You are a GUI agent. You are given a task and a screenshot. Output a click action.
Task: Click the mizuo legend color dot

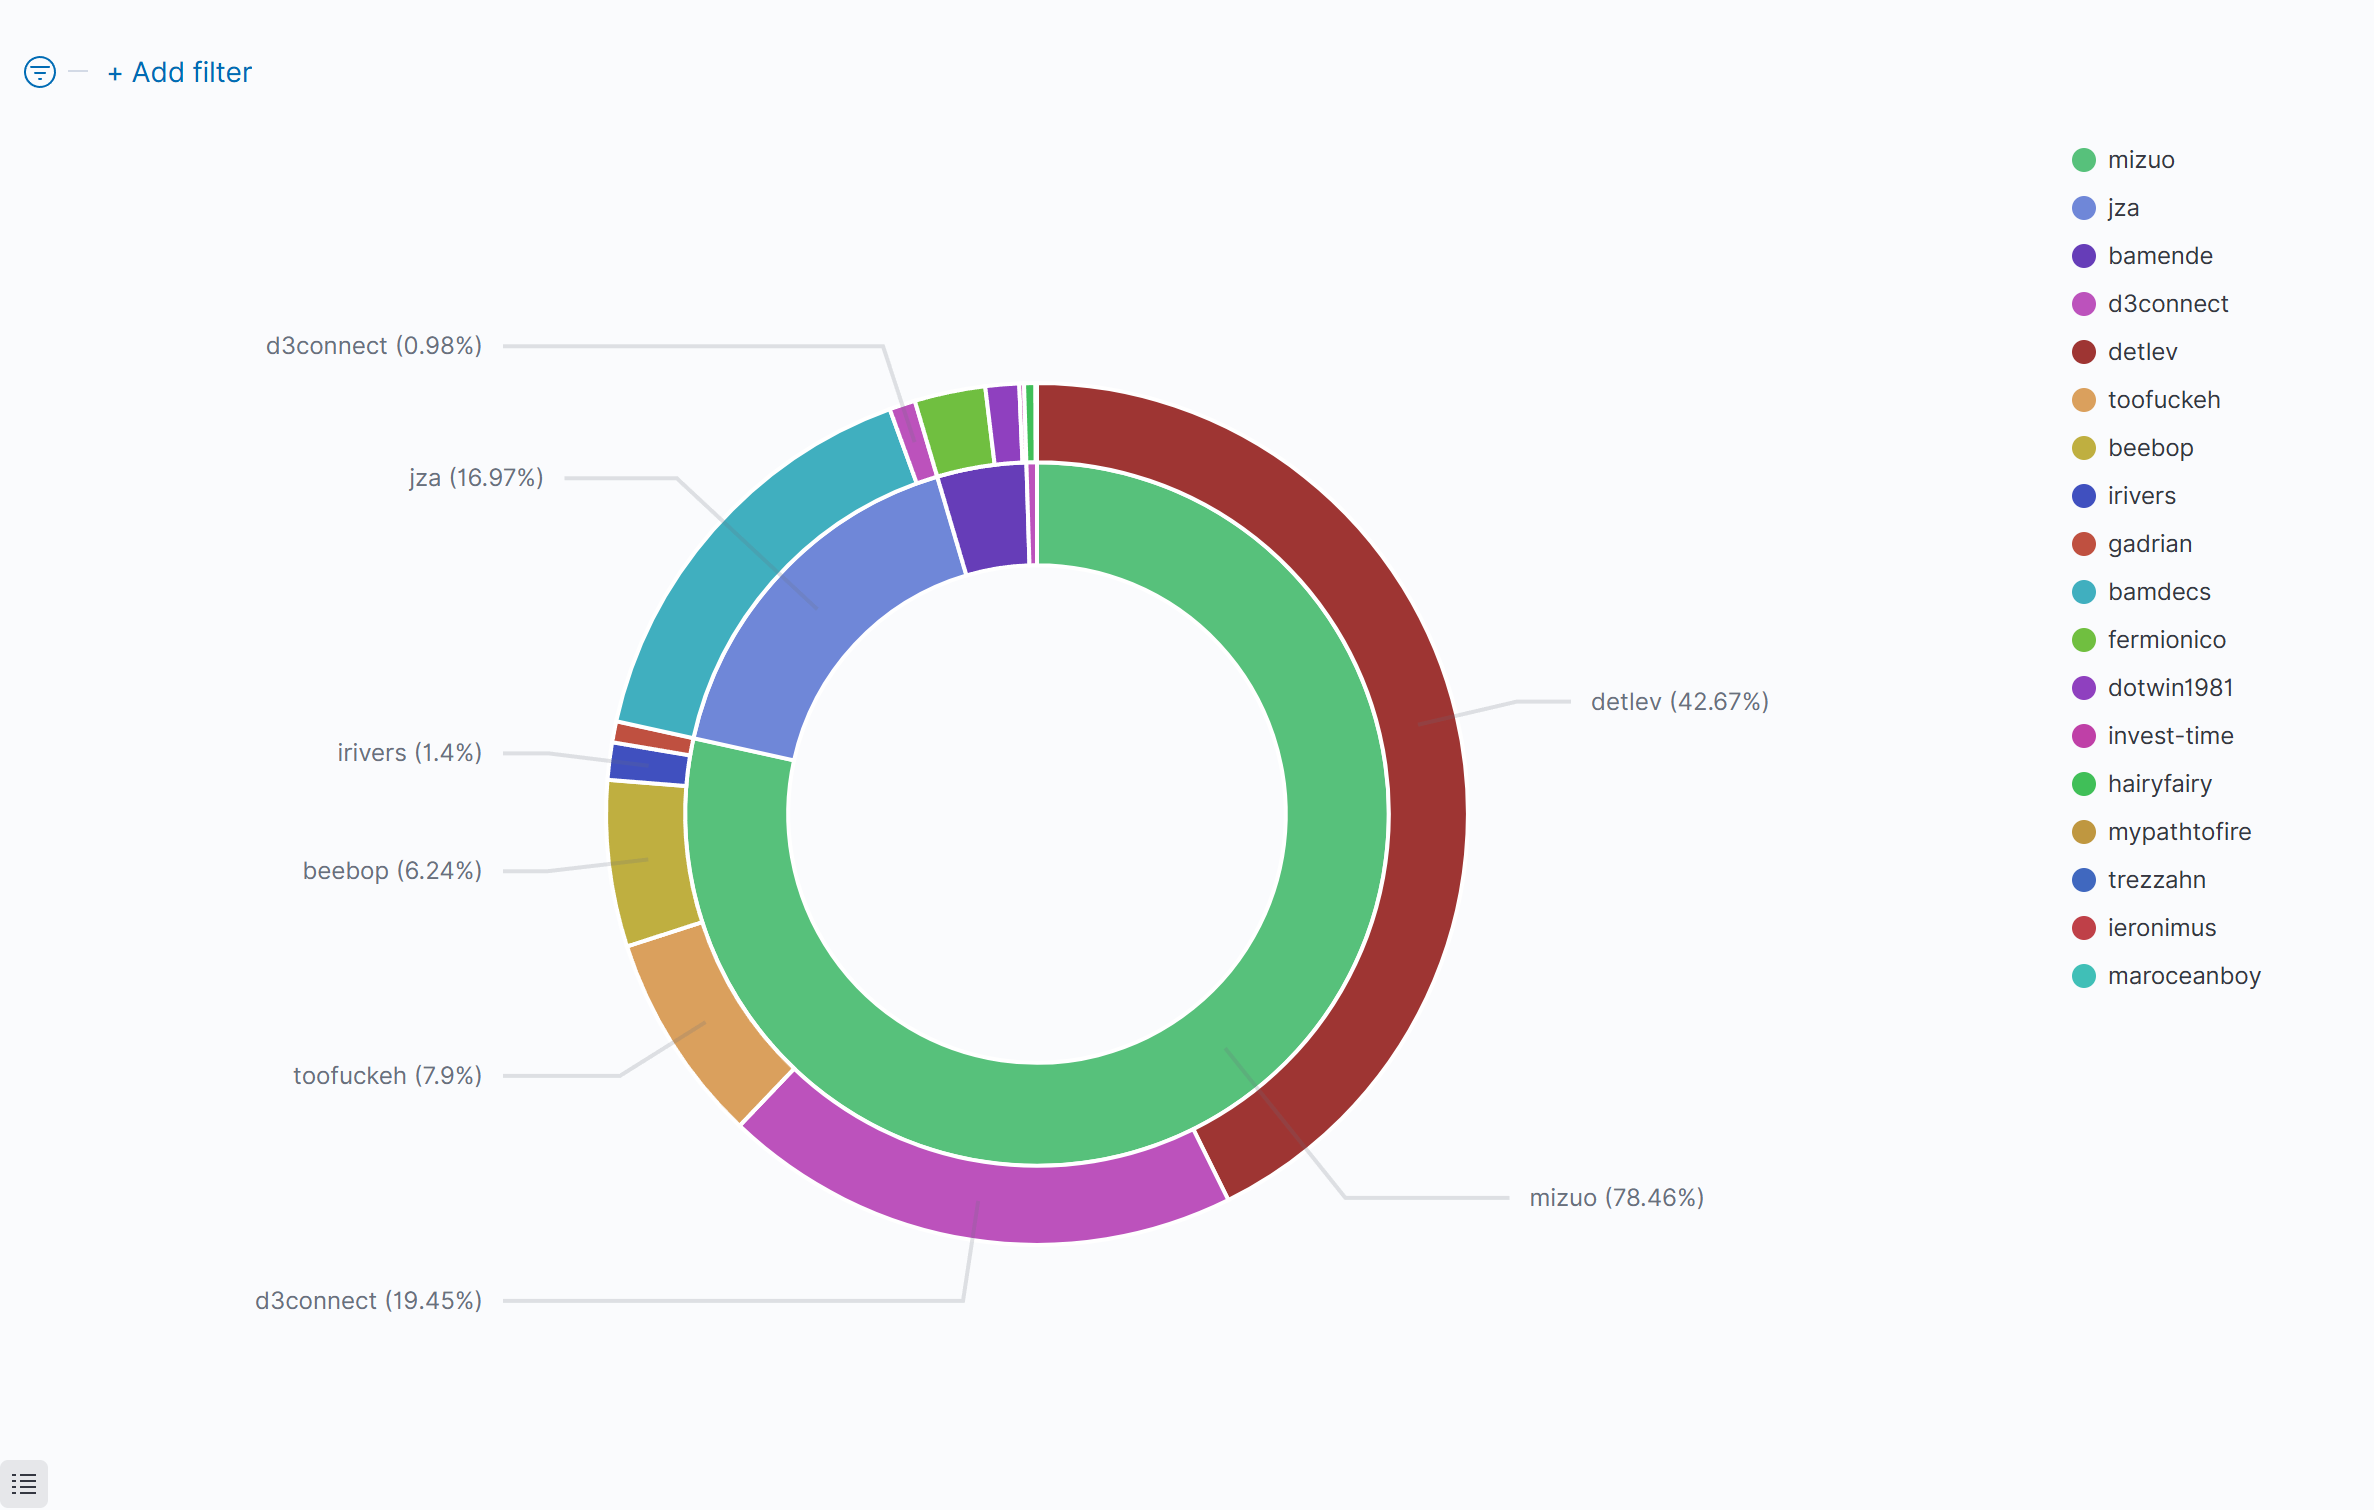pos(2084,160)
